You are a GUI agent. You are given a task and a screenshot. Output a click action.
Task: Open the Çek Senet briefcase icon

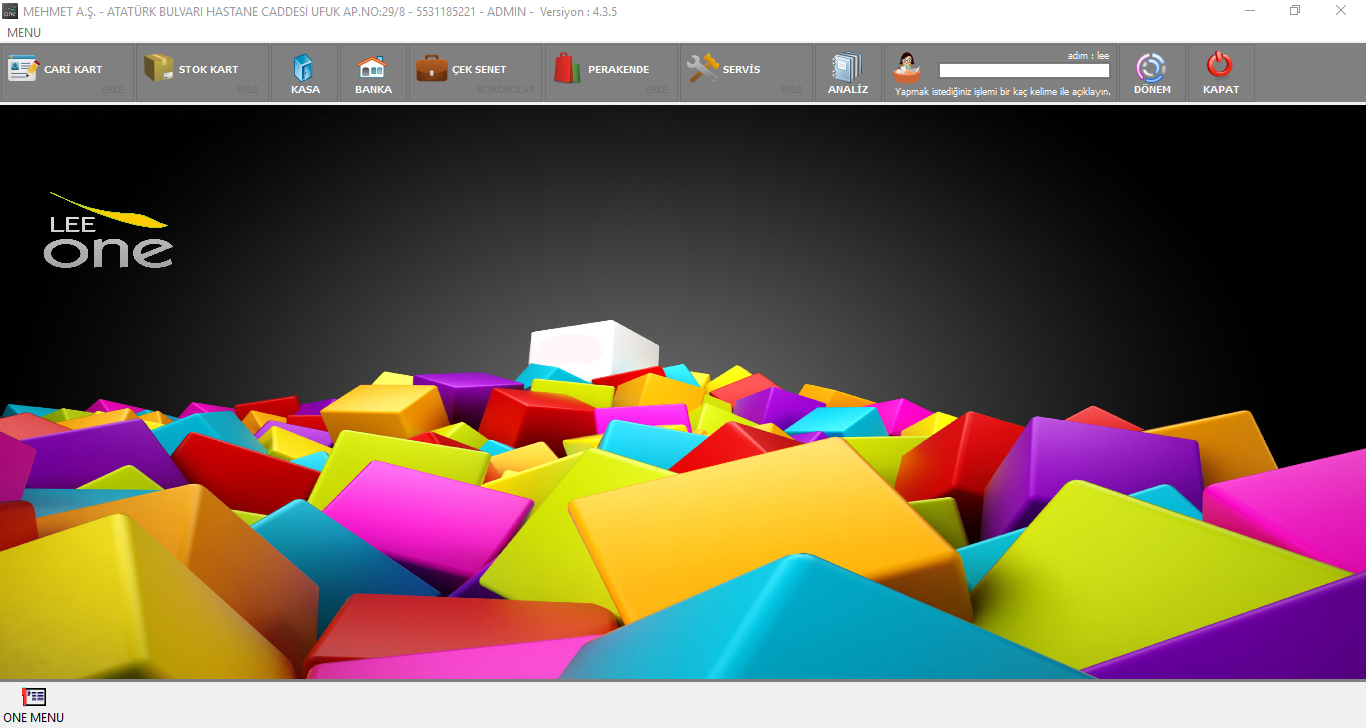click(x=432, y=68)
